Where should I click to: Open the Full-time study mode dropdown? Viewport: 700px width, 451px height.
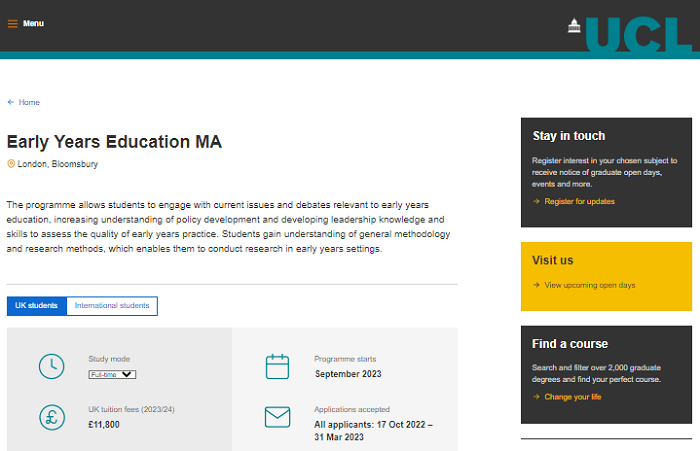pos(112,374)
